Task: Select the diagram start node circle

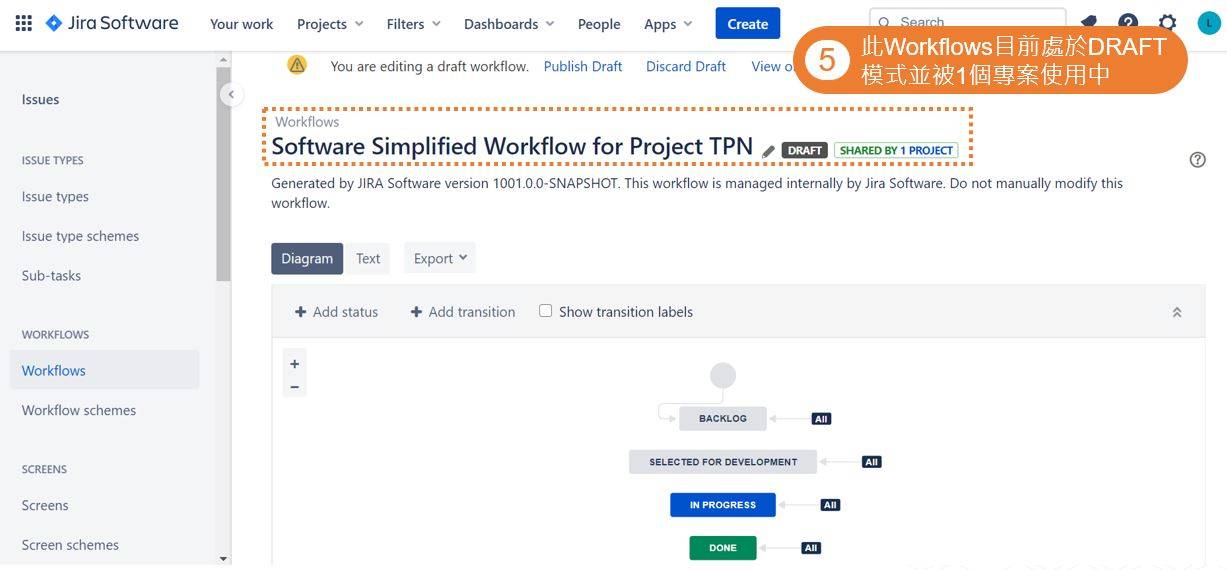Action: pyautogui.click(x=723, y=376)
